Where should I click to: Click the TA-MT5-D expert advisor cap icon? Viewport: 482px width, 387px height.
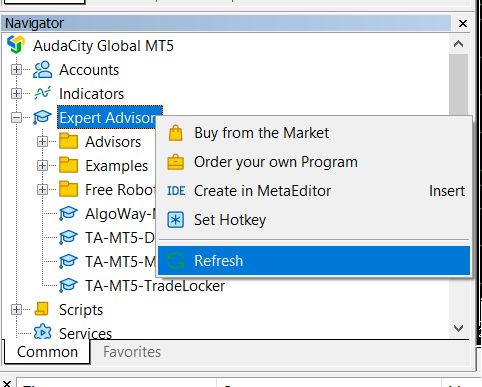[68, 237]
